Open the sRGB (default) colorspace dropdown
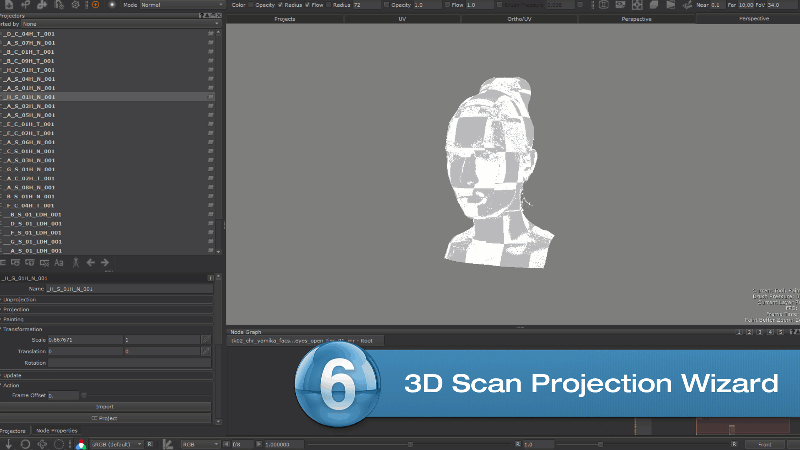Image resolution: width=800 pixels, height=450 pixels. coord(116,444)
